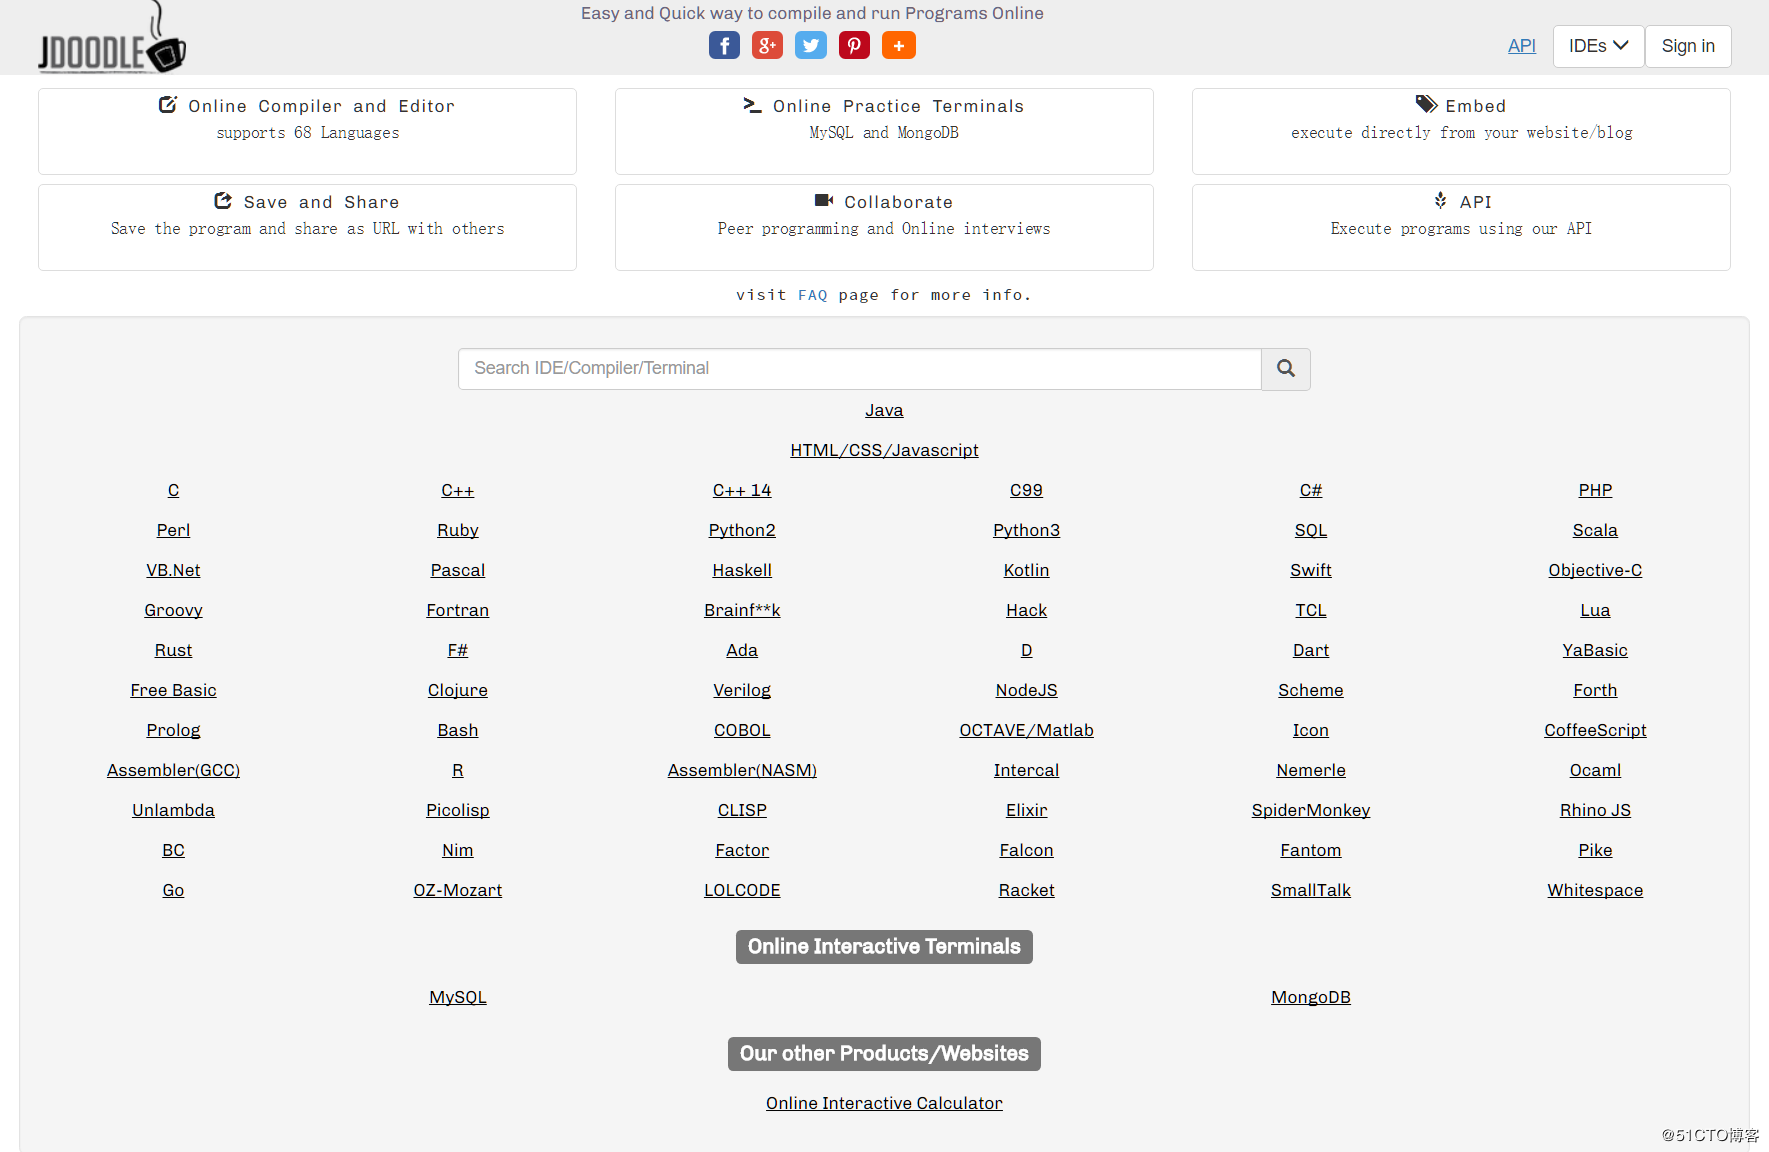Click the Save and Share icon
Image resolution: width=1769 pixels, height=1152 pixels.
[x=223, y=201]
